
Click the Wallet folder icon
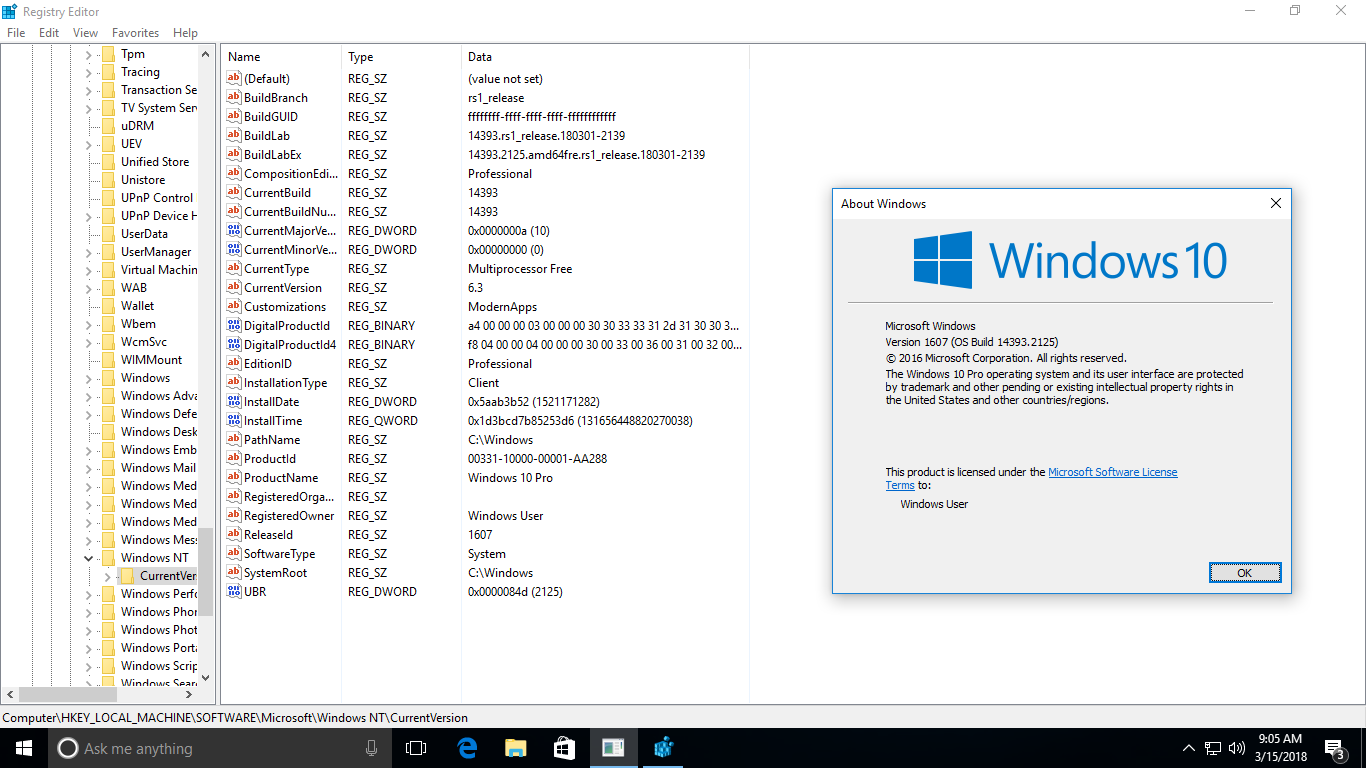coord(108,306)
